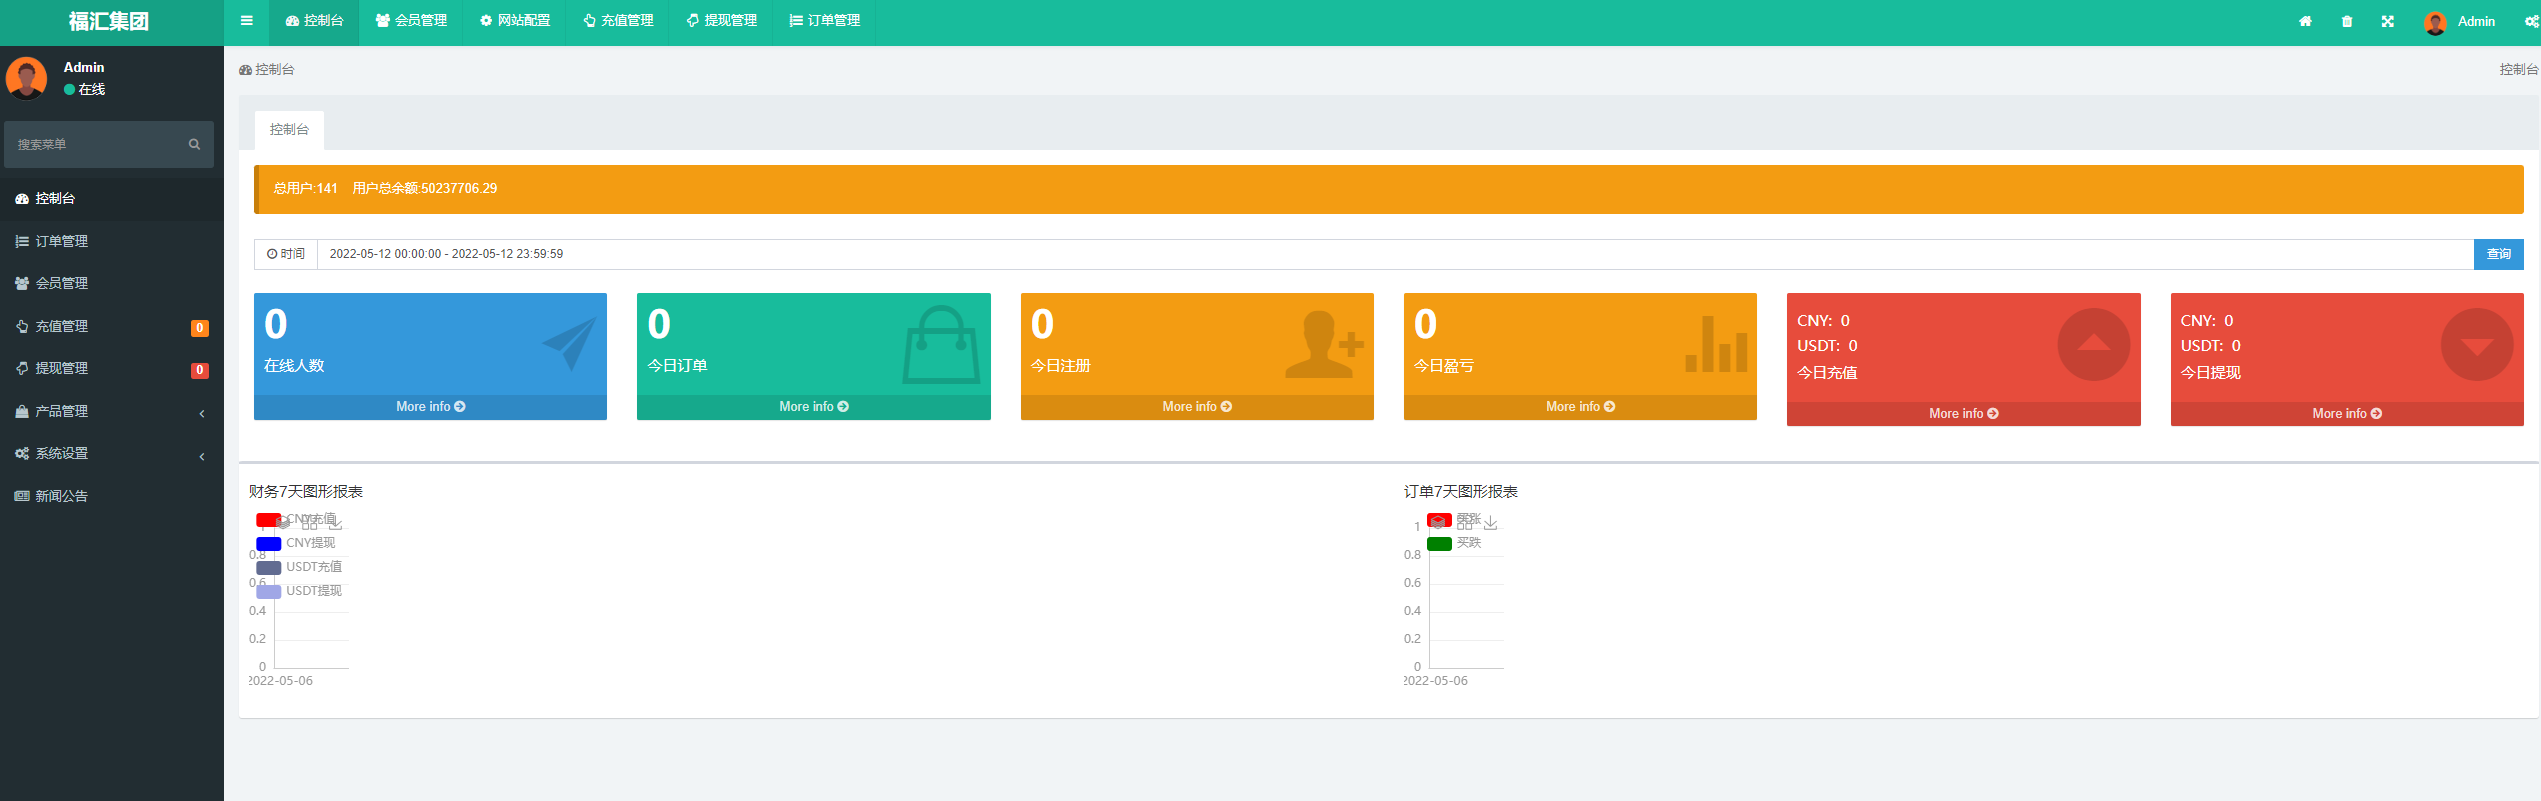Click the hamburger sidebar toggle icon

246,21
